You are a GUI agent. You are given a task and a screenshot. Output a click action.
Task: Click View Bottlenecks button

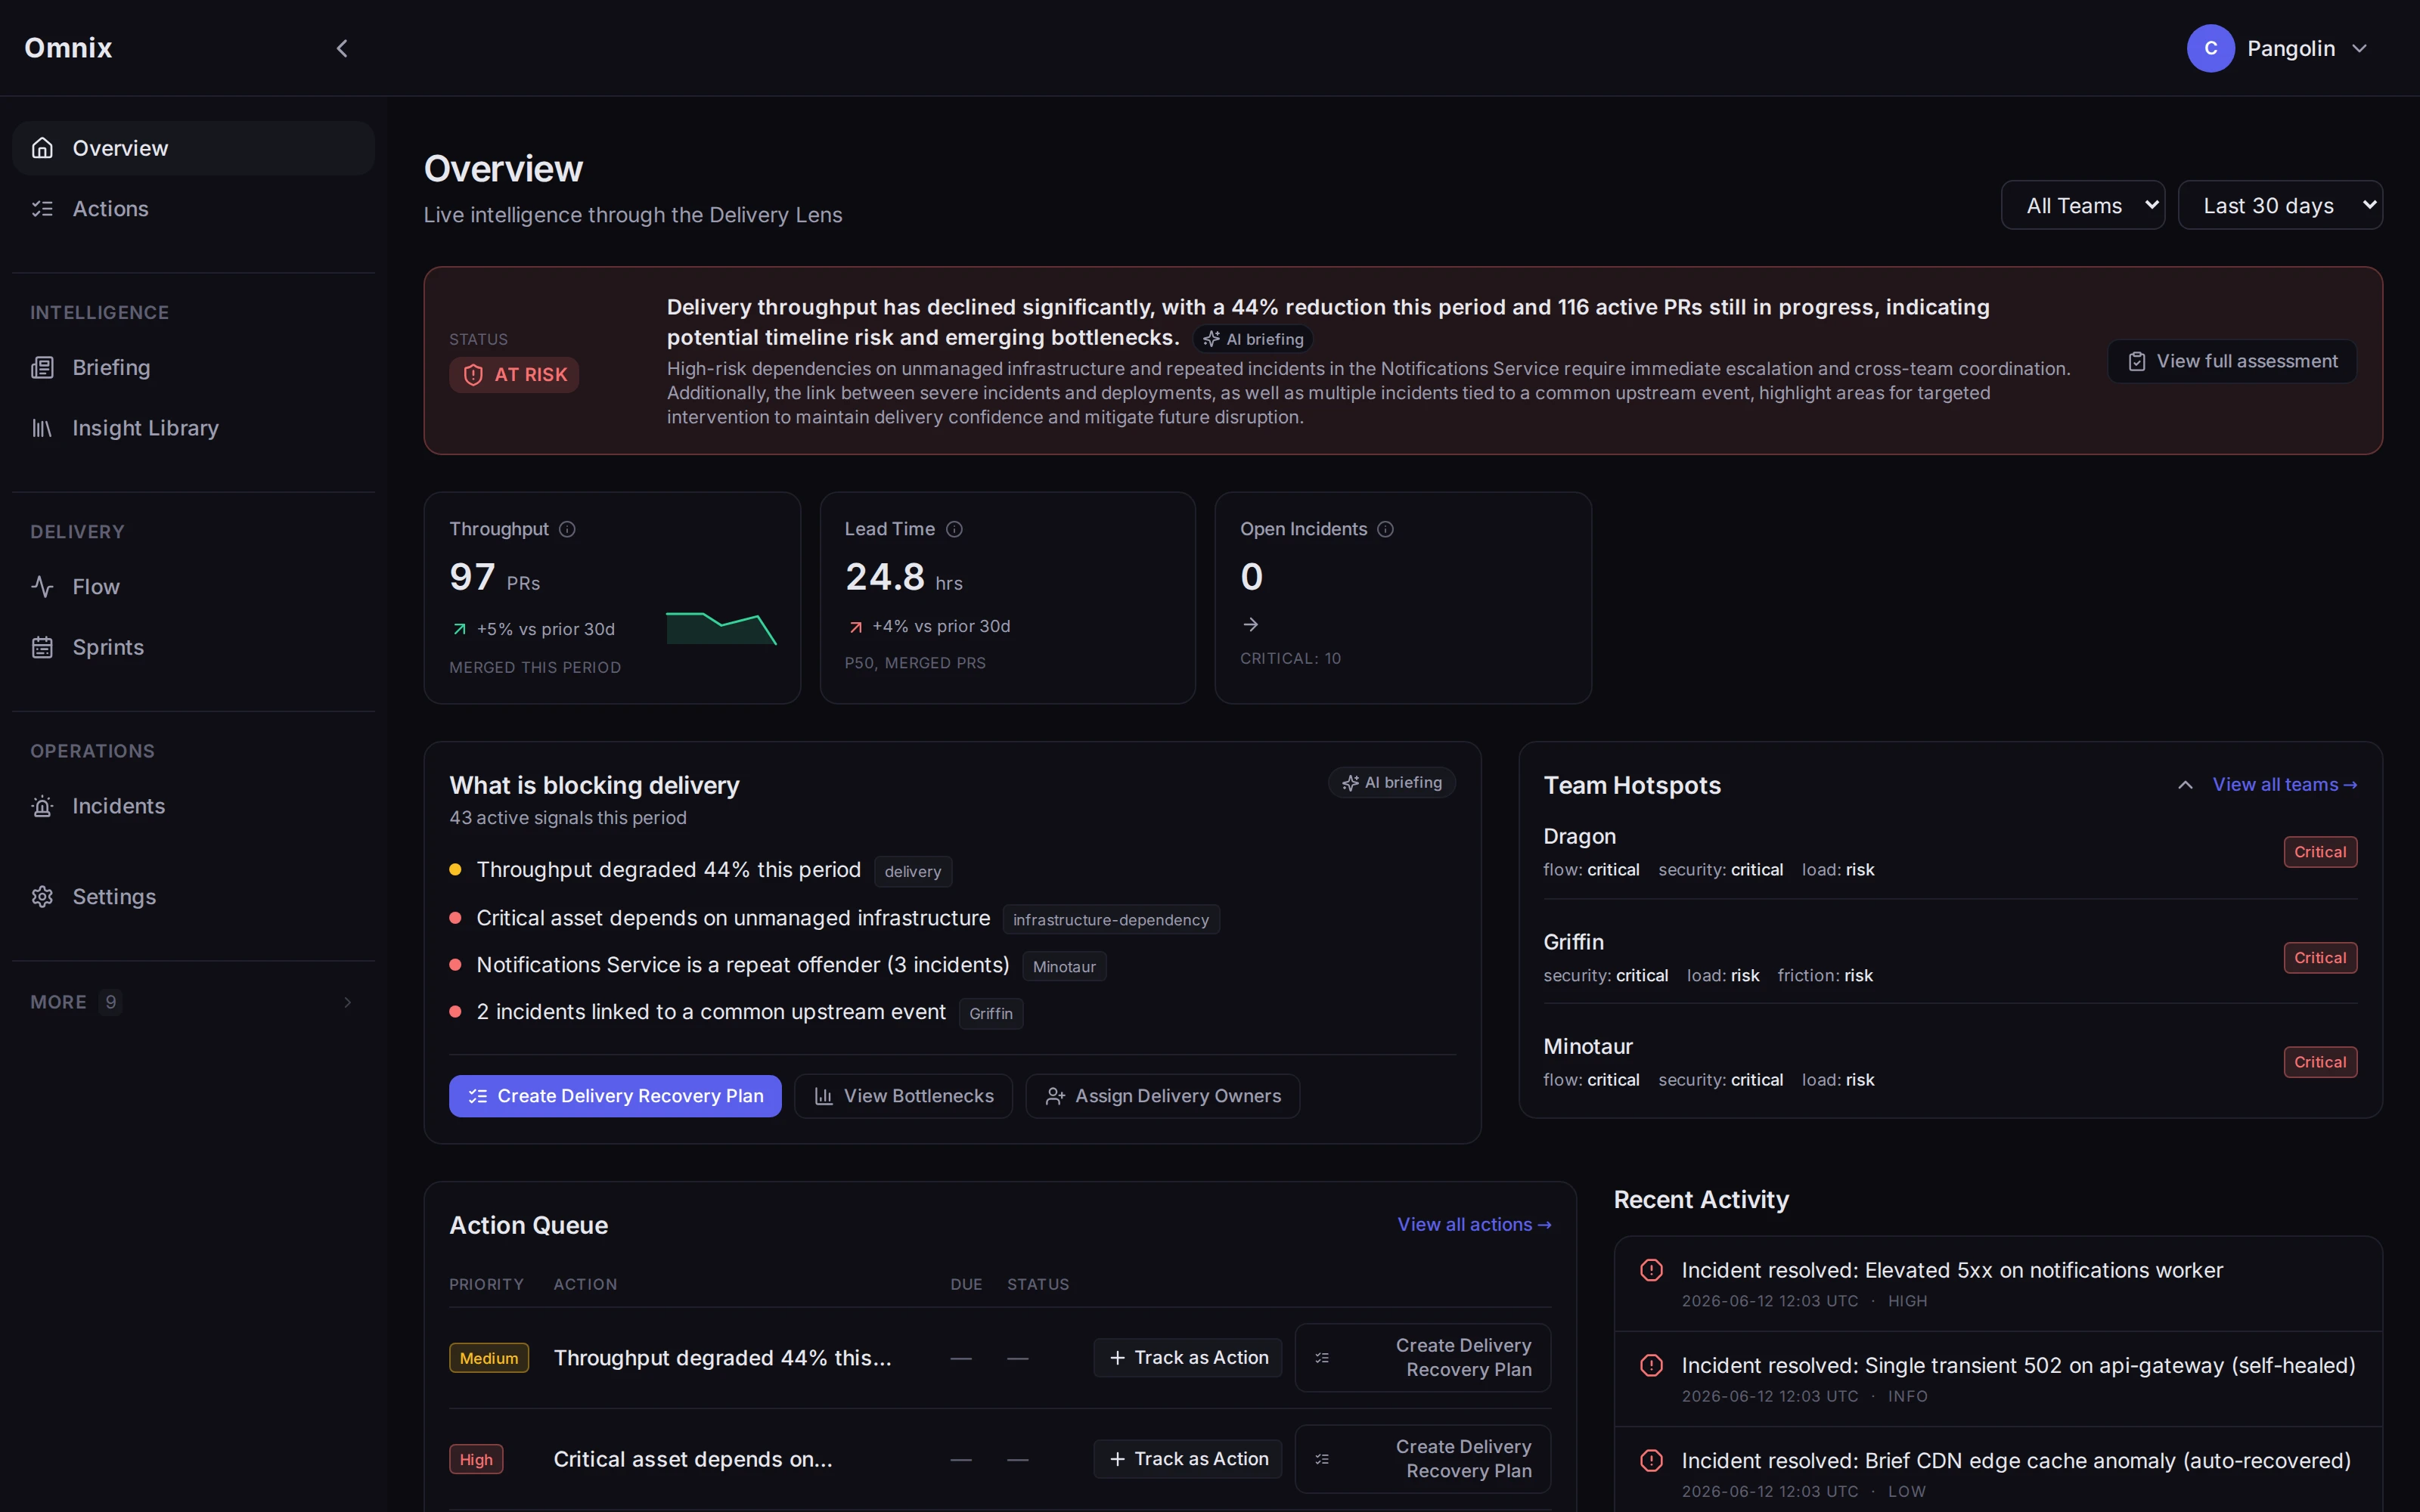(903, 1096)
